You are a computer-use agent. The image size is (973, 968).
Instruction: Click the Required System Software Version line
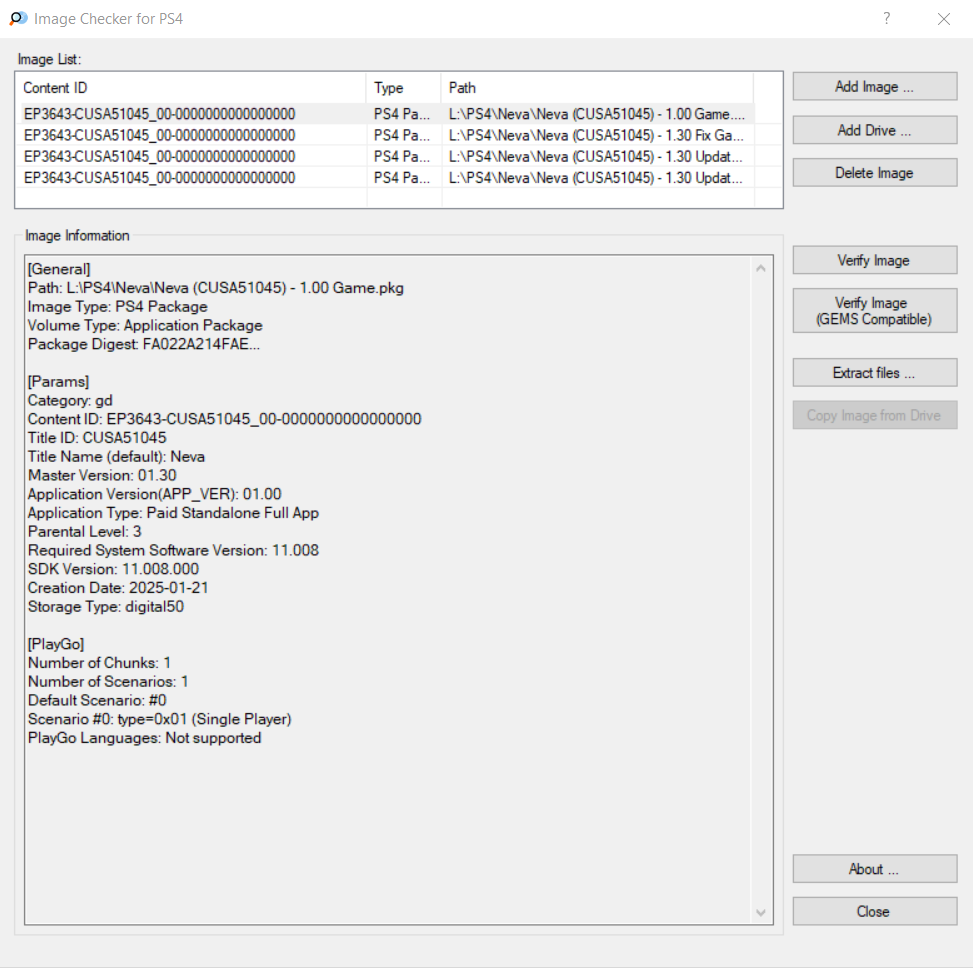pos(173,550)
